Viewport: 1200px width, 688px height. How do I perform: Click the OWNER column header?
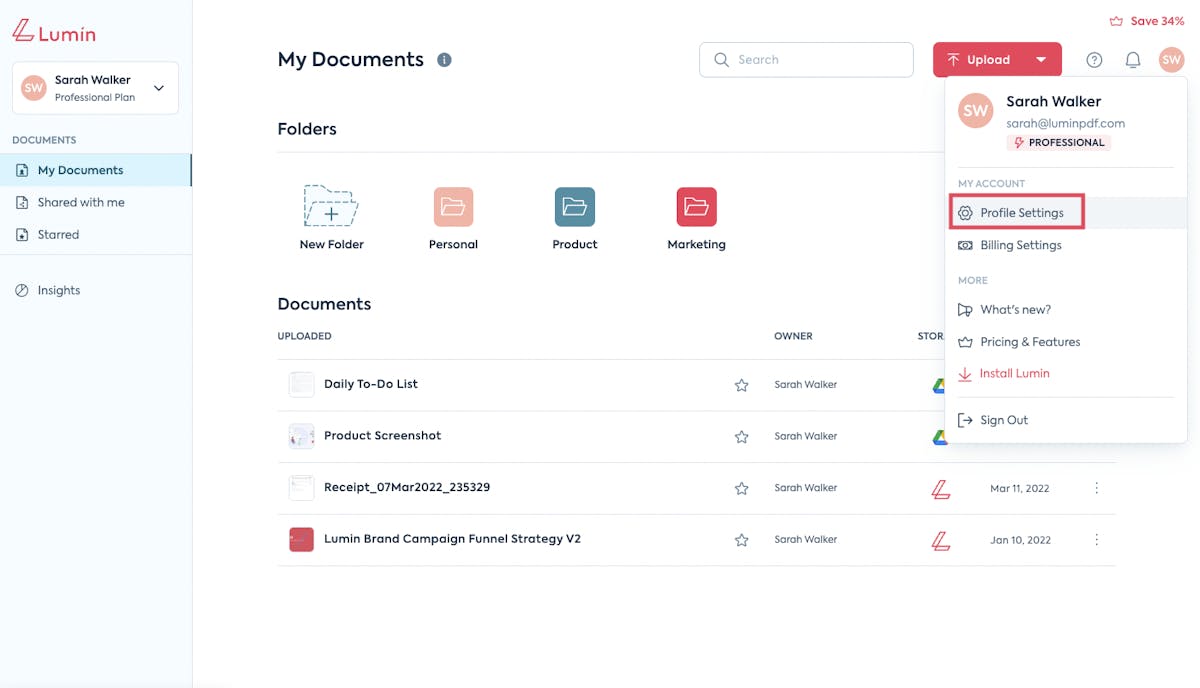click(x=793, y=336)
